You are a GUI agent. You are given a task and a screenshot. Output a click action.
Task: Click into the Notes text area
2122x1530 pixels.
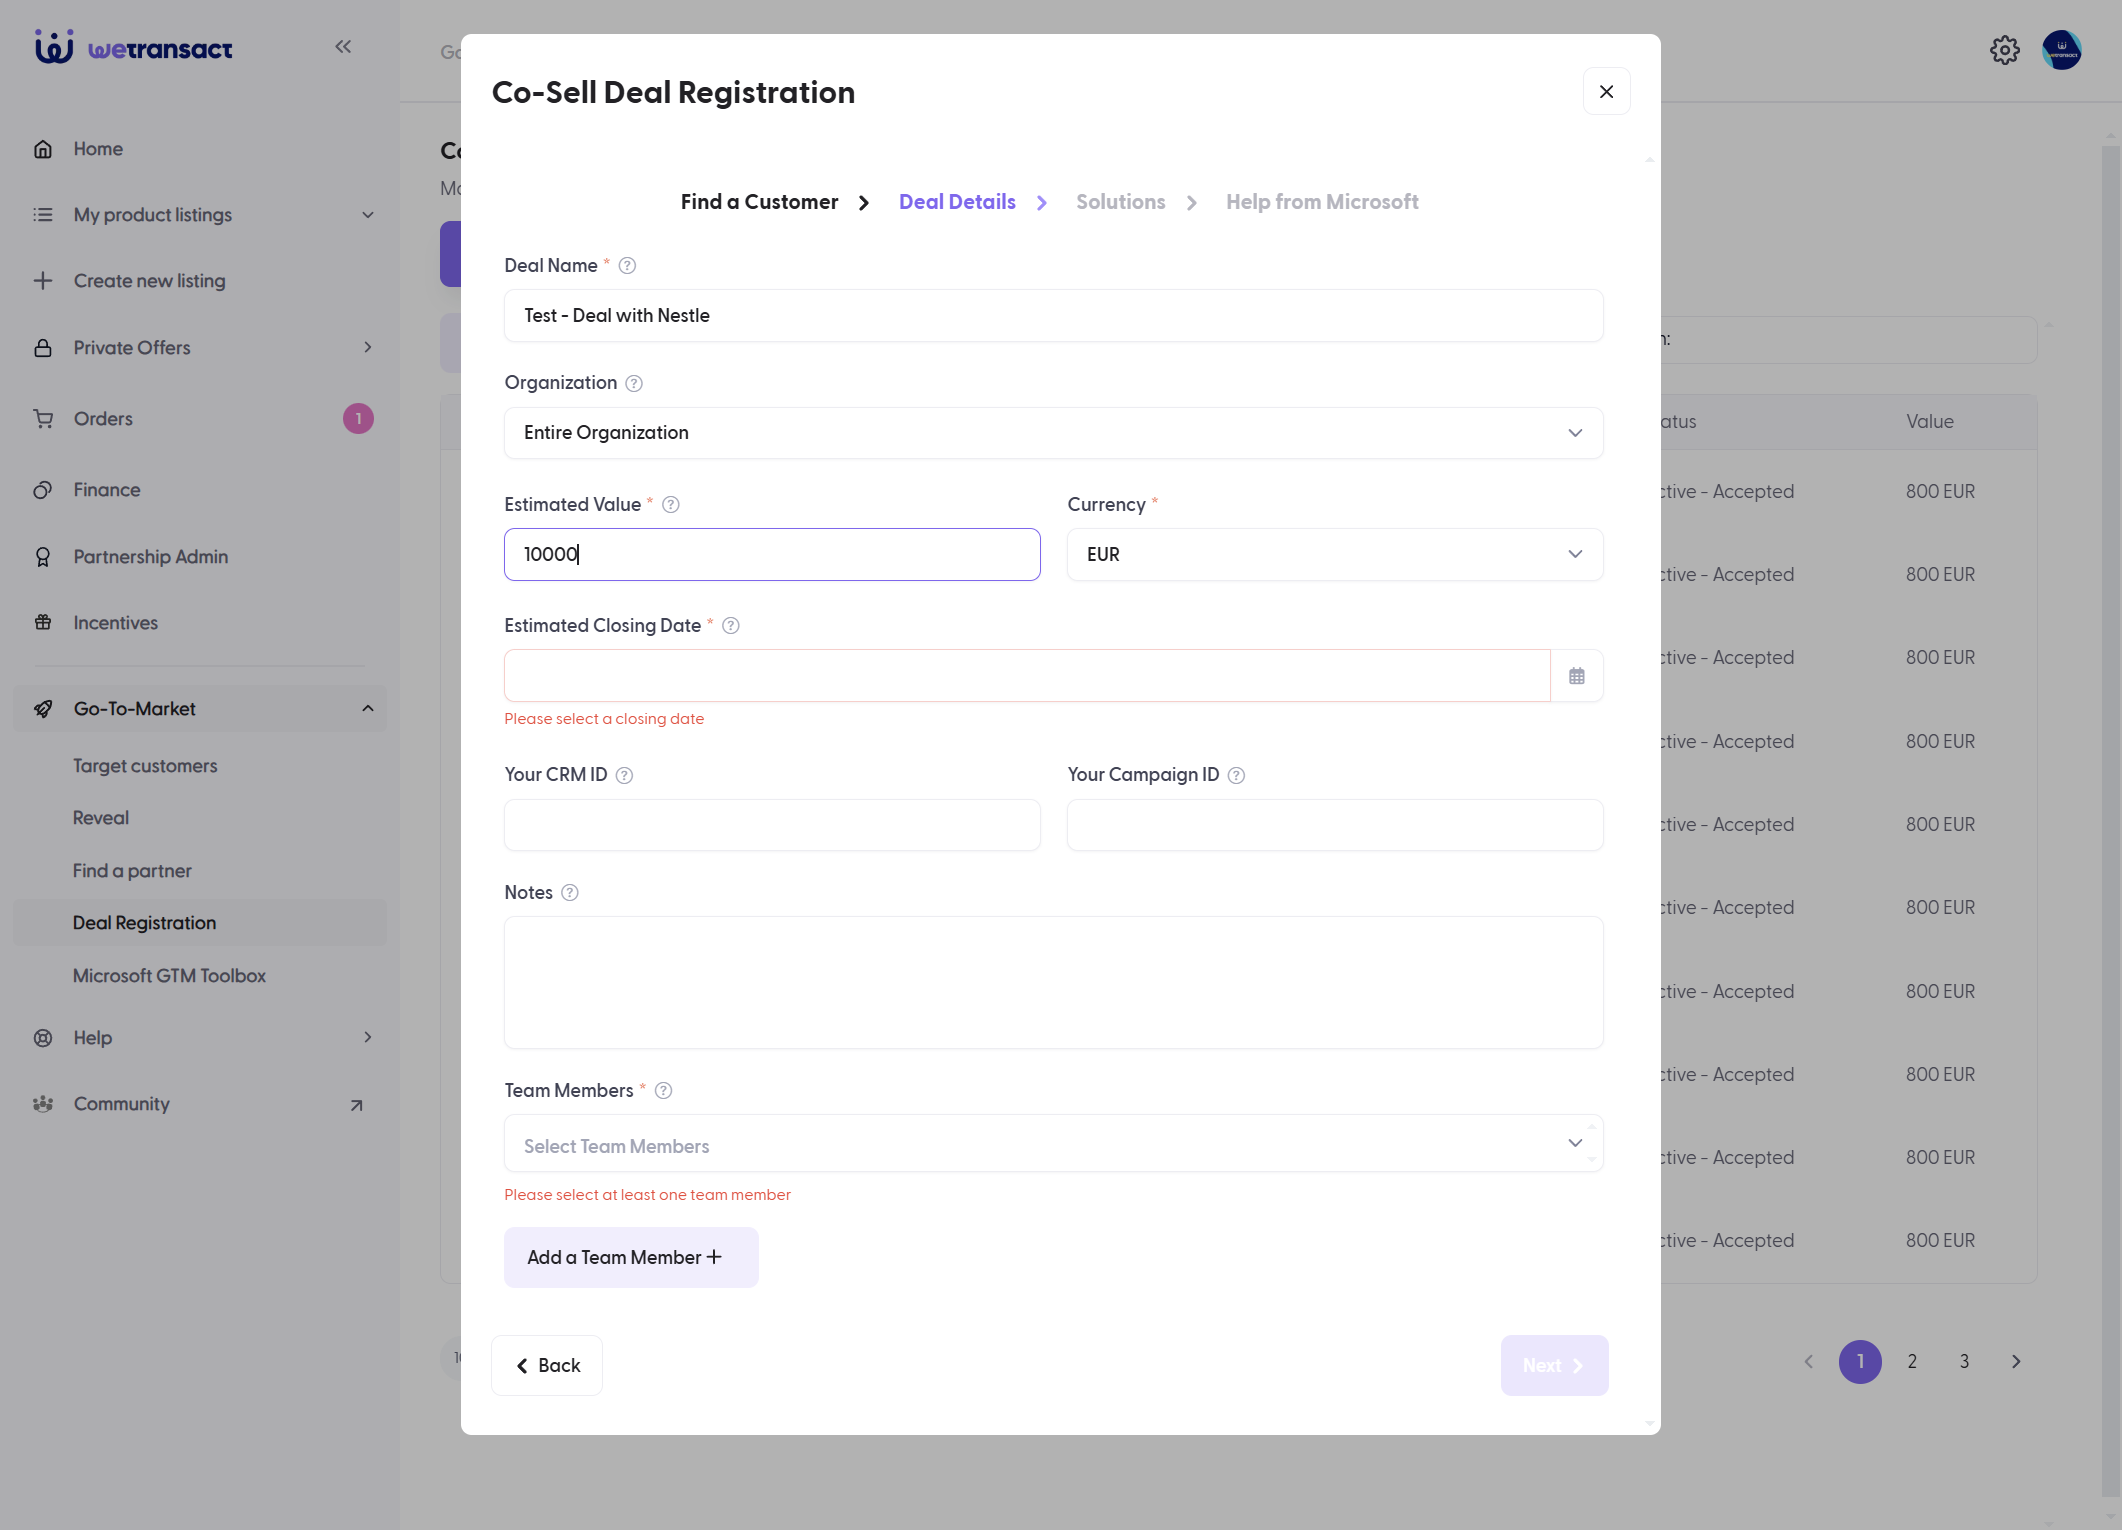(x=1053, y=983)
